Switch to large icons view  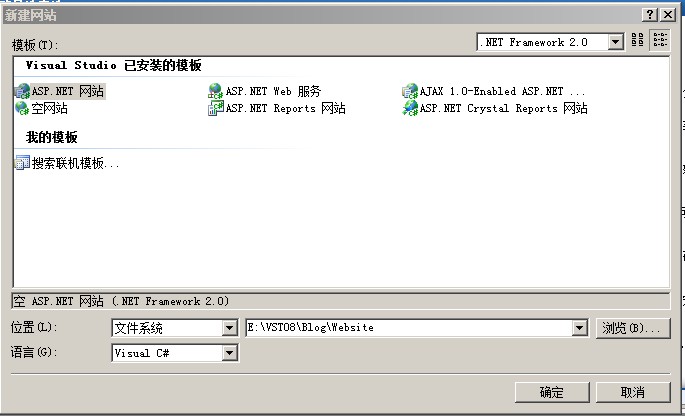point(638,40)
